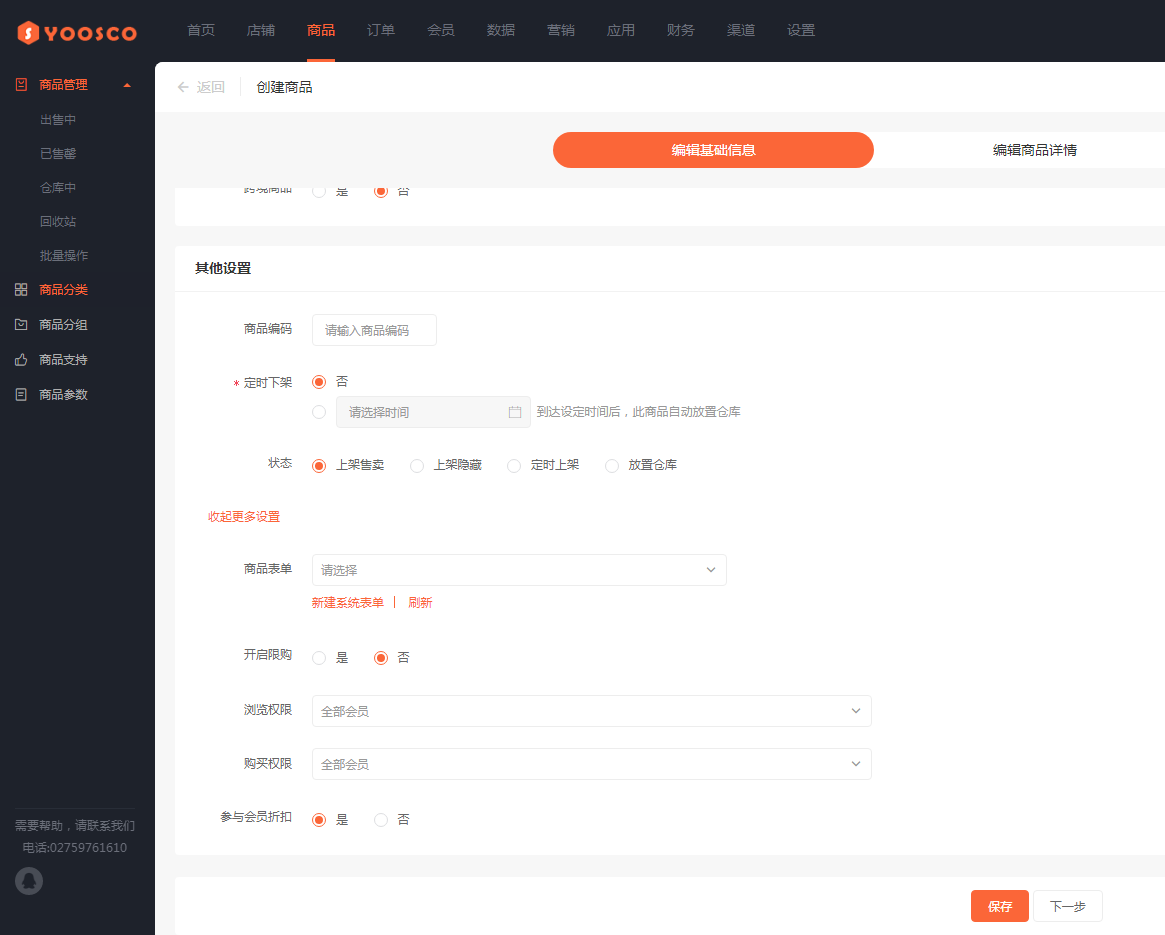Click the 新建系统表单 link

348,603
